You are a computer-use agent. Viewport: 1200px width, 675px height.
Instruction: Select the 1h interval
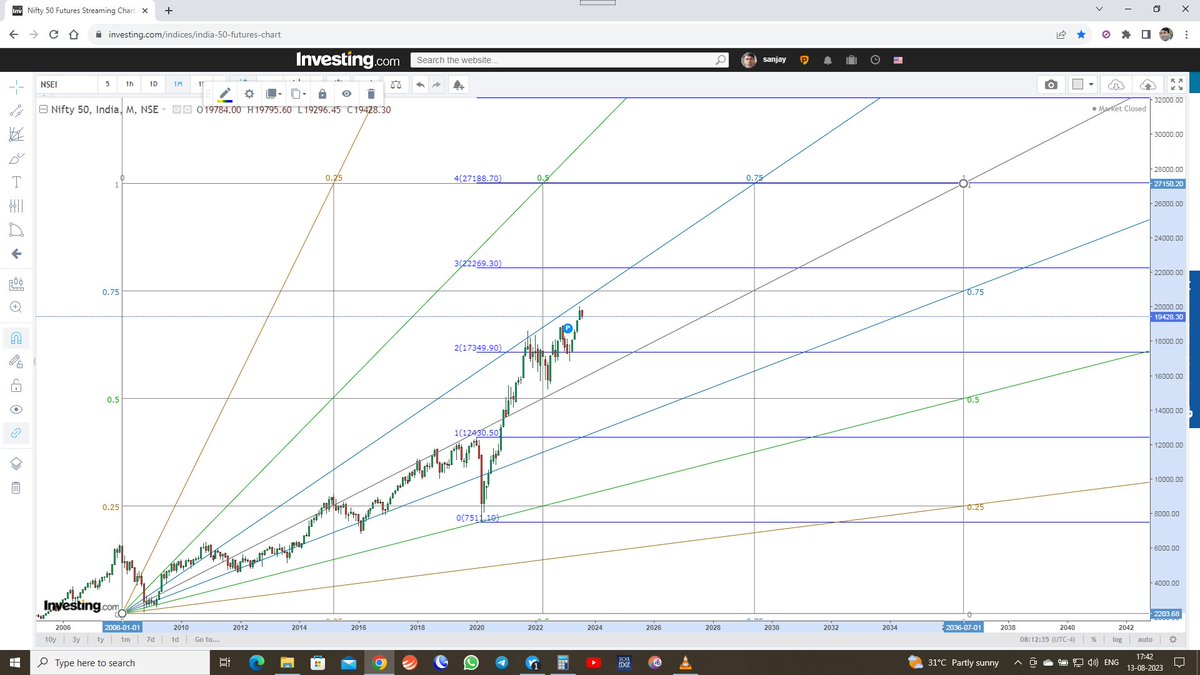[130, 85]
